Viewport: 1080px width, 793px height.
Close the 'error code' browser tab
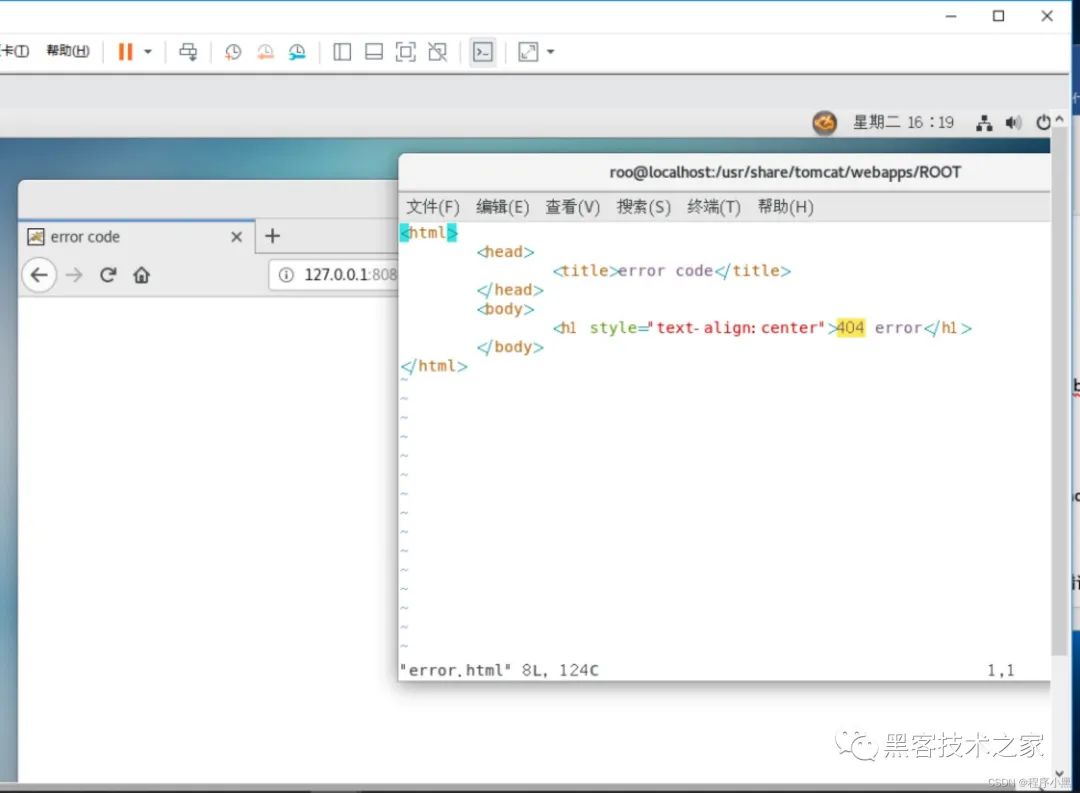pos(236,237)
